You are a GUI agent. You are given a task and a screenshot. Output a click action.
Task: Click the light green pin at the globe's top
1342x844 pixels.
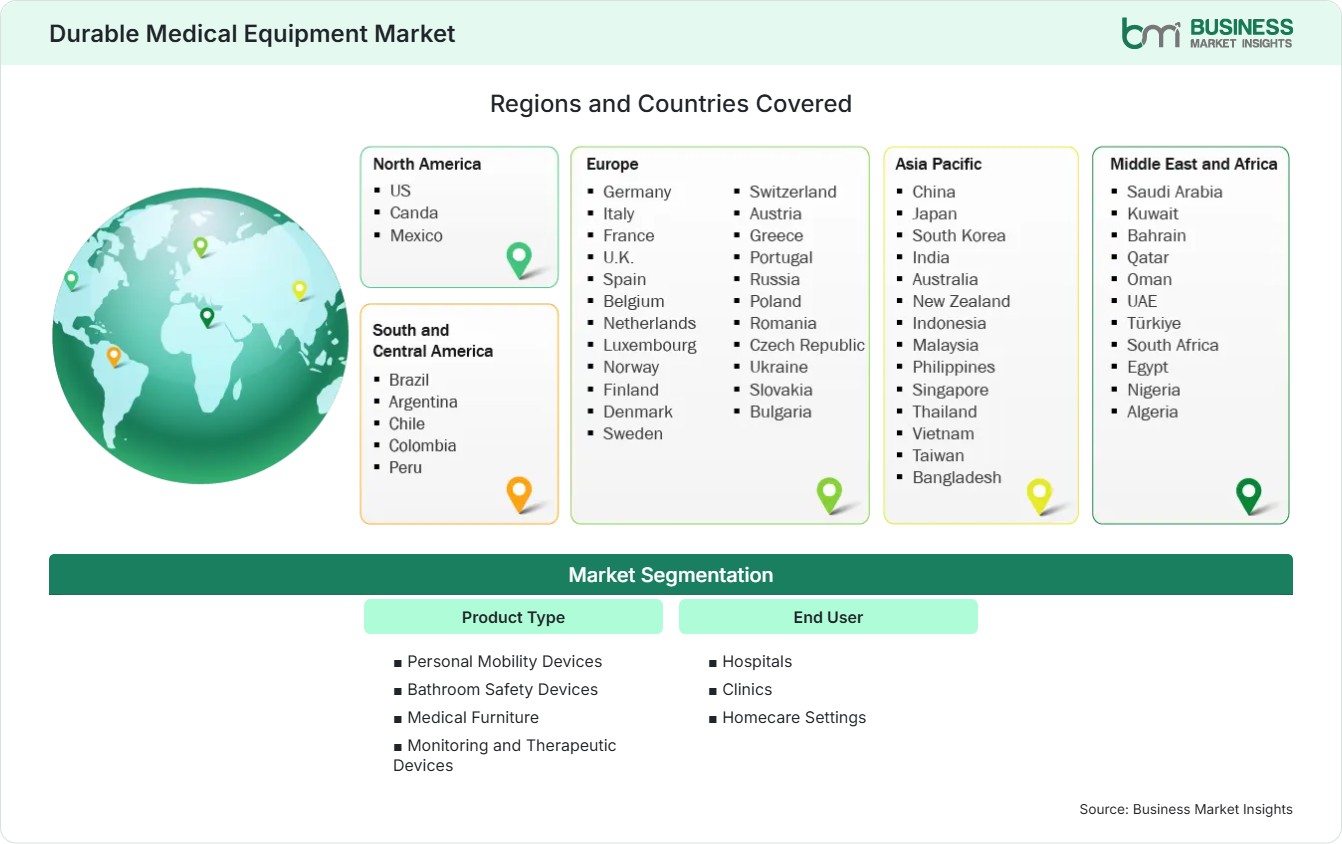click(x=200, y=246)
